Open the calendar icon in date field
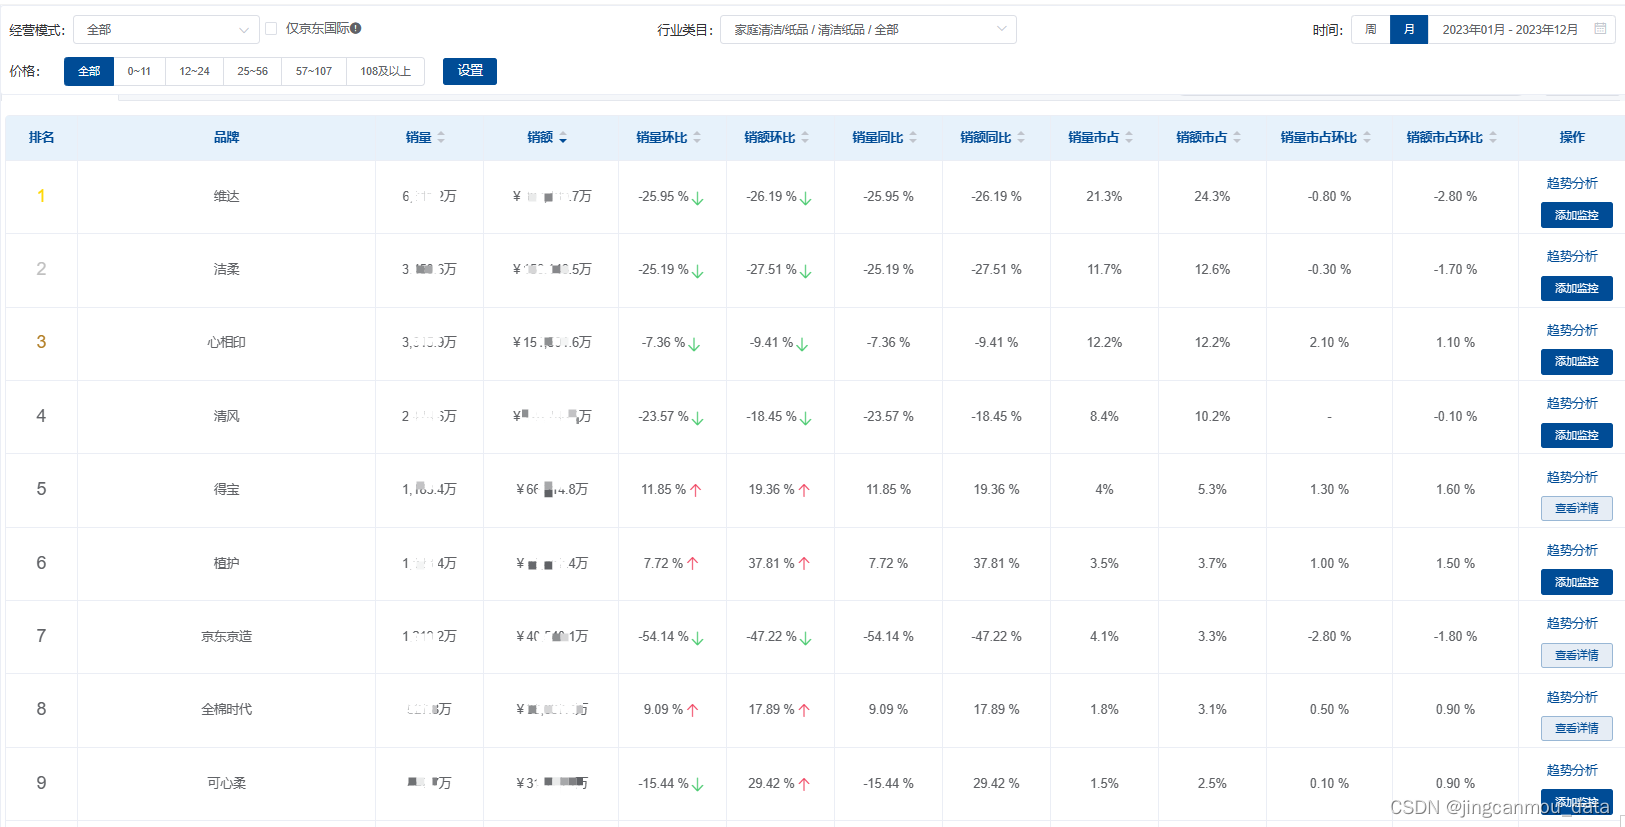1625x827 pixels. (1600, 29)
